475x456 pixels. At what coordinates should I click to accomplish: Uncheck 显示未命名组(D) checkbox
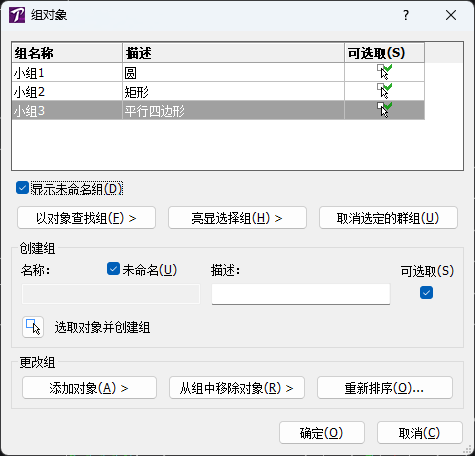coord(22,188)
